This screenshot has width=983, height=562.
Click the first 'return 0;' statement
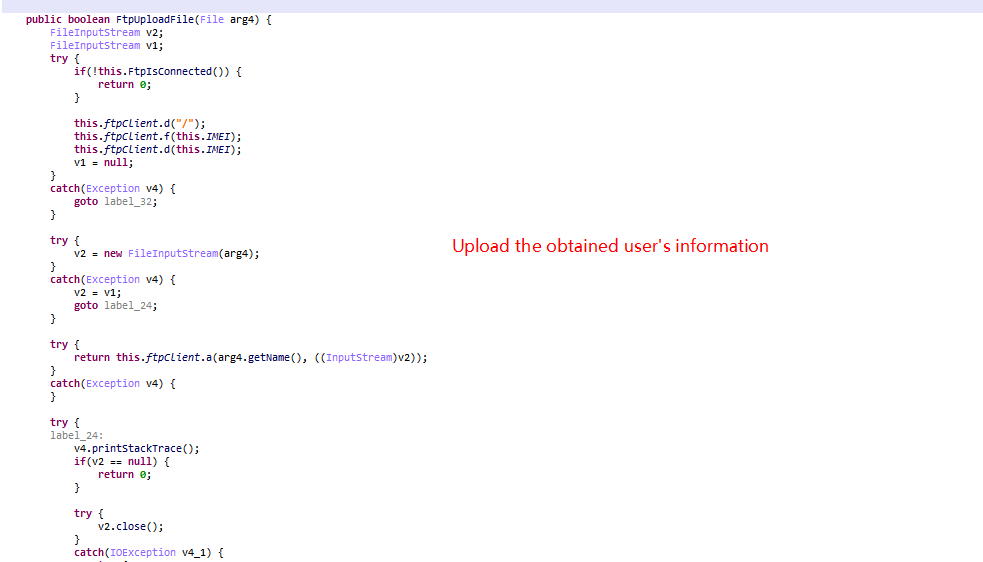click(x=125, y=85)
